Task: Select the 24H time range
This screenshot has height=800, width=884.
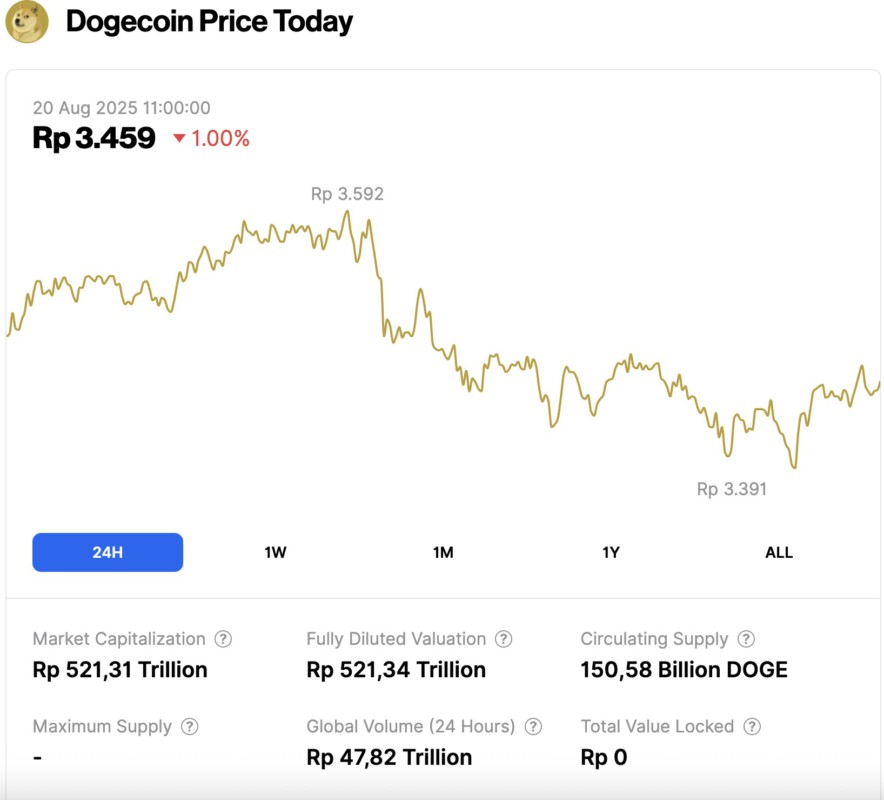Action: (107, 551)
